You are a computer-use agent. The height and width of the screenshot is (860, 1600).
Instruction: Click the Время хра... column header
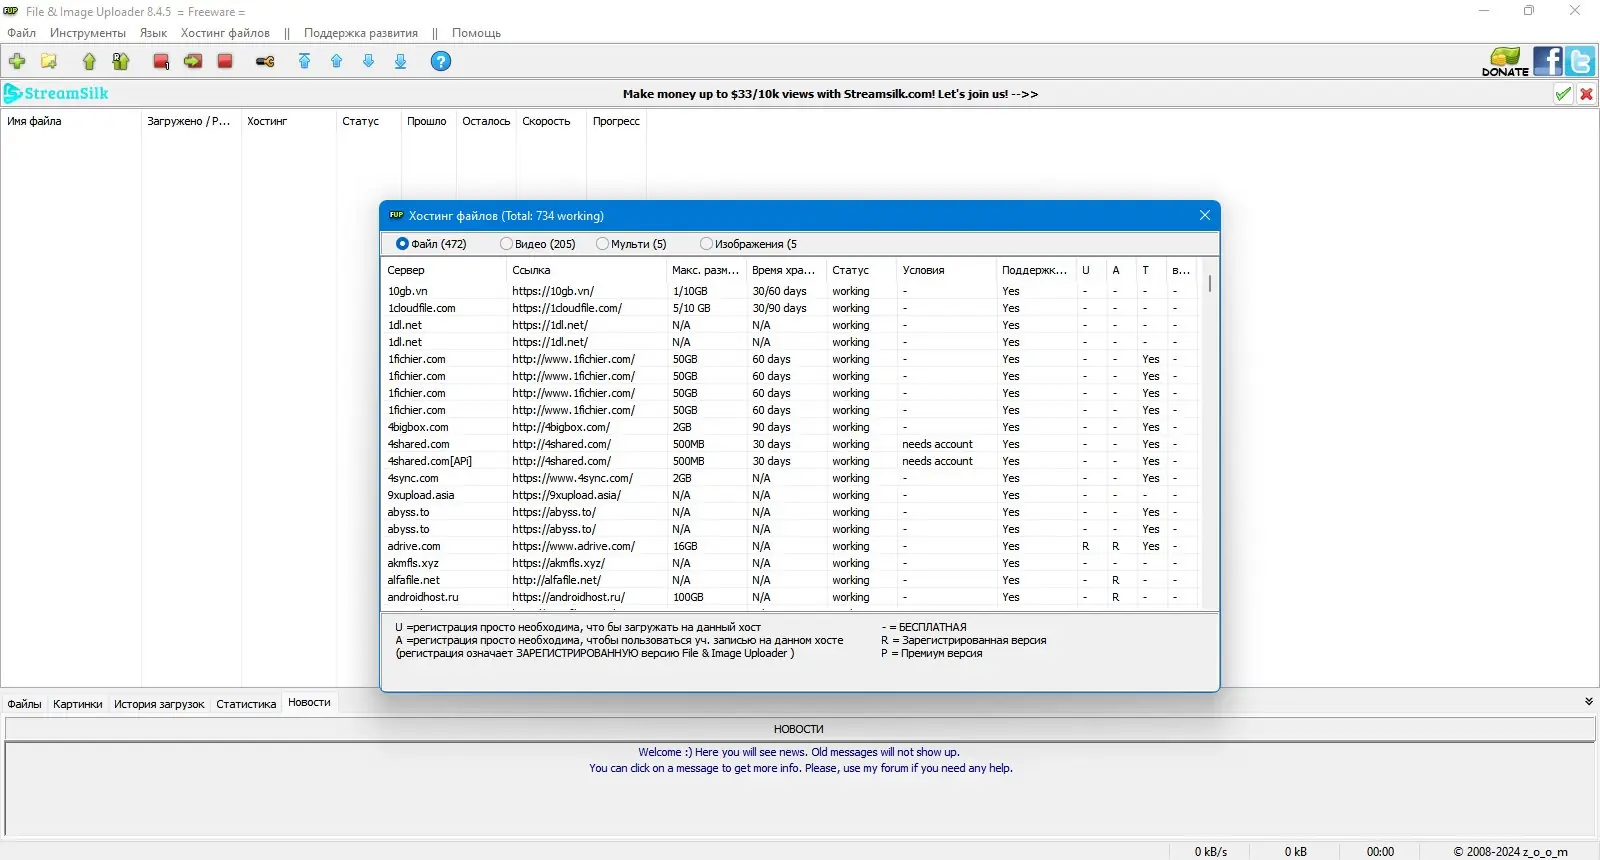click(786, 270)
